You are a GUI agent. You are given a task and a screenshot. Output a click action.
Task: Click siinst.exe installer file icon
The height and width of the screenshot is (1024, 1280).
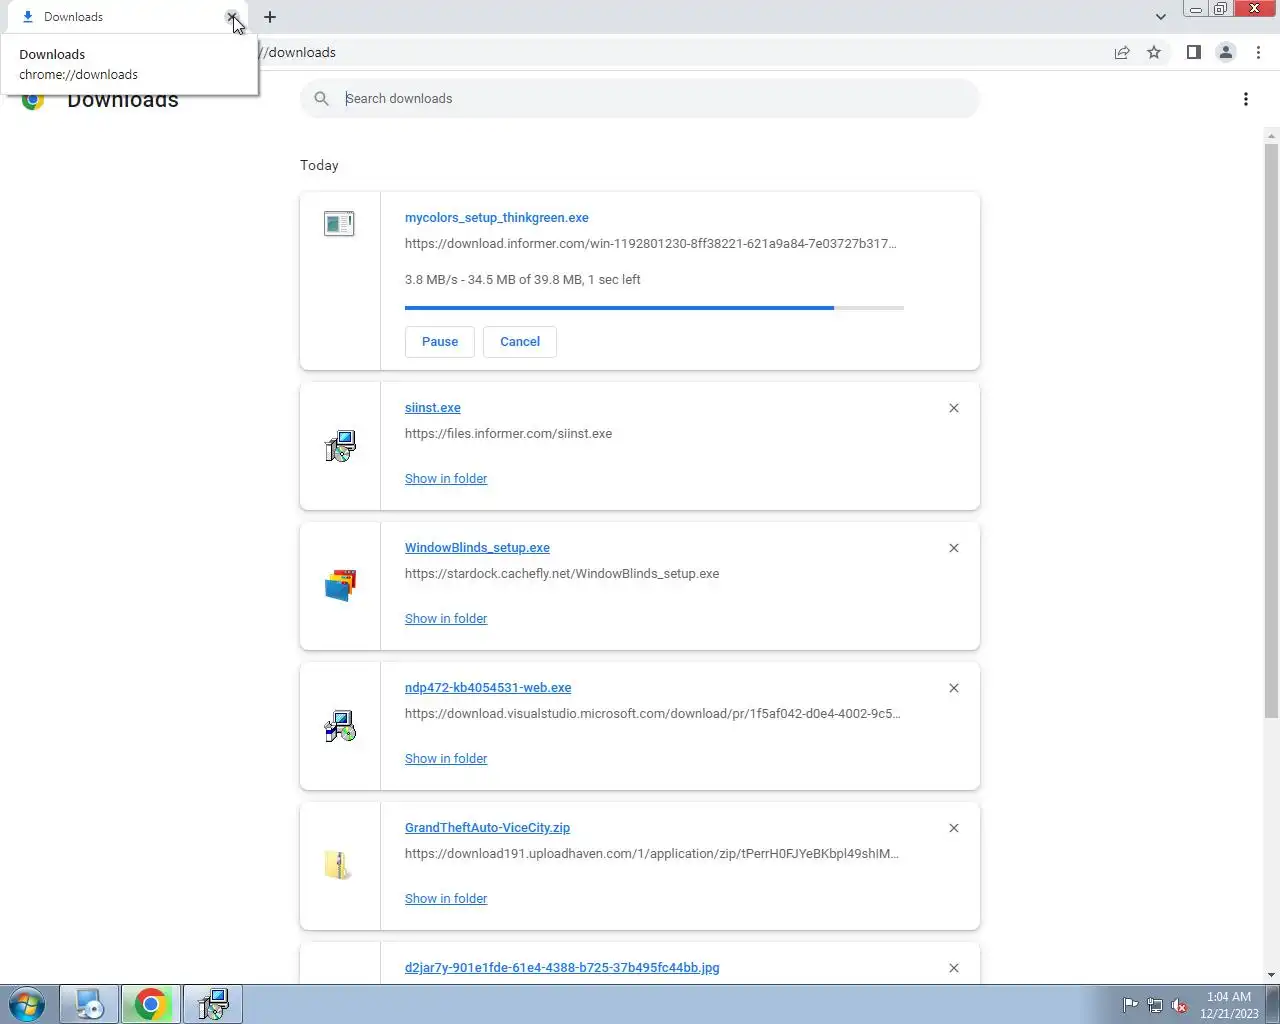point(340,446)
